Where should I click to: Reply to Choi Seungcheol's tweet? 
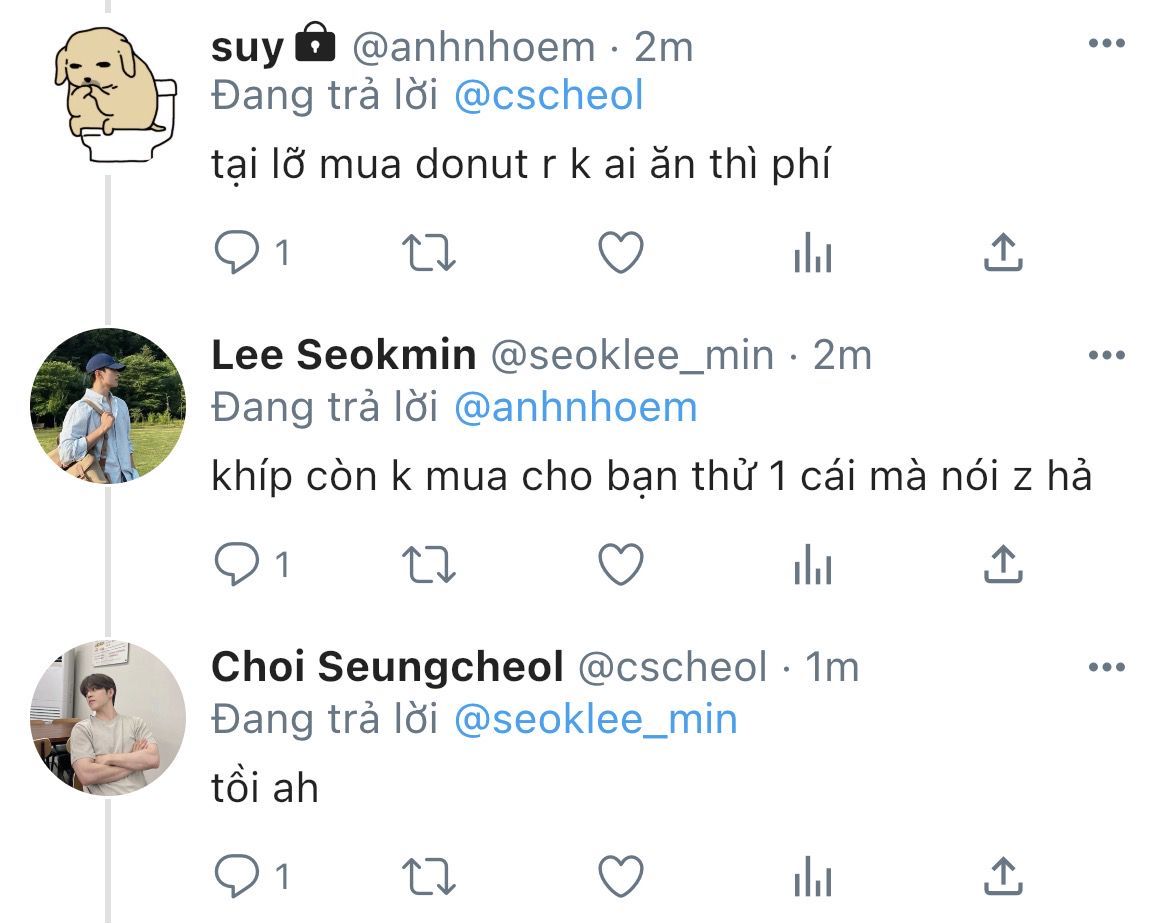[x=237, y=877]
